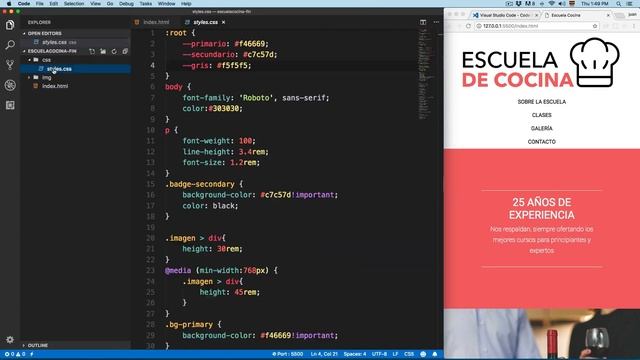Click the lightning quick-action status icon
The height and width of the screenshot is (360, 640).
tap(31, 354)
